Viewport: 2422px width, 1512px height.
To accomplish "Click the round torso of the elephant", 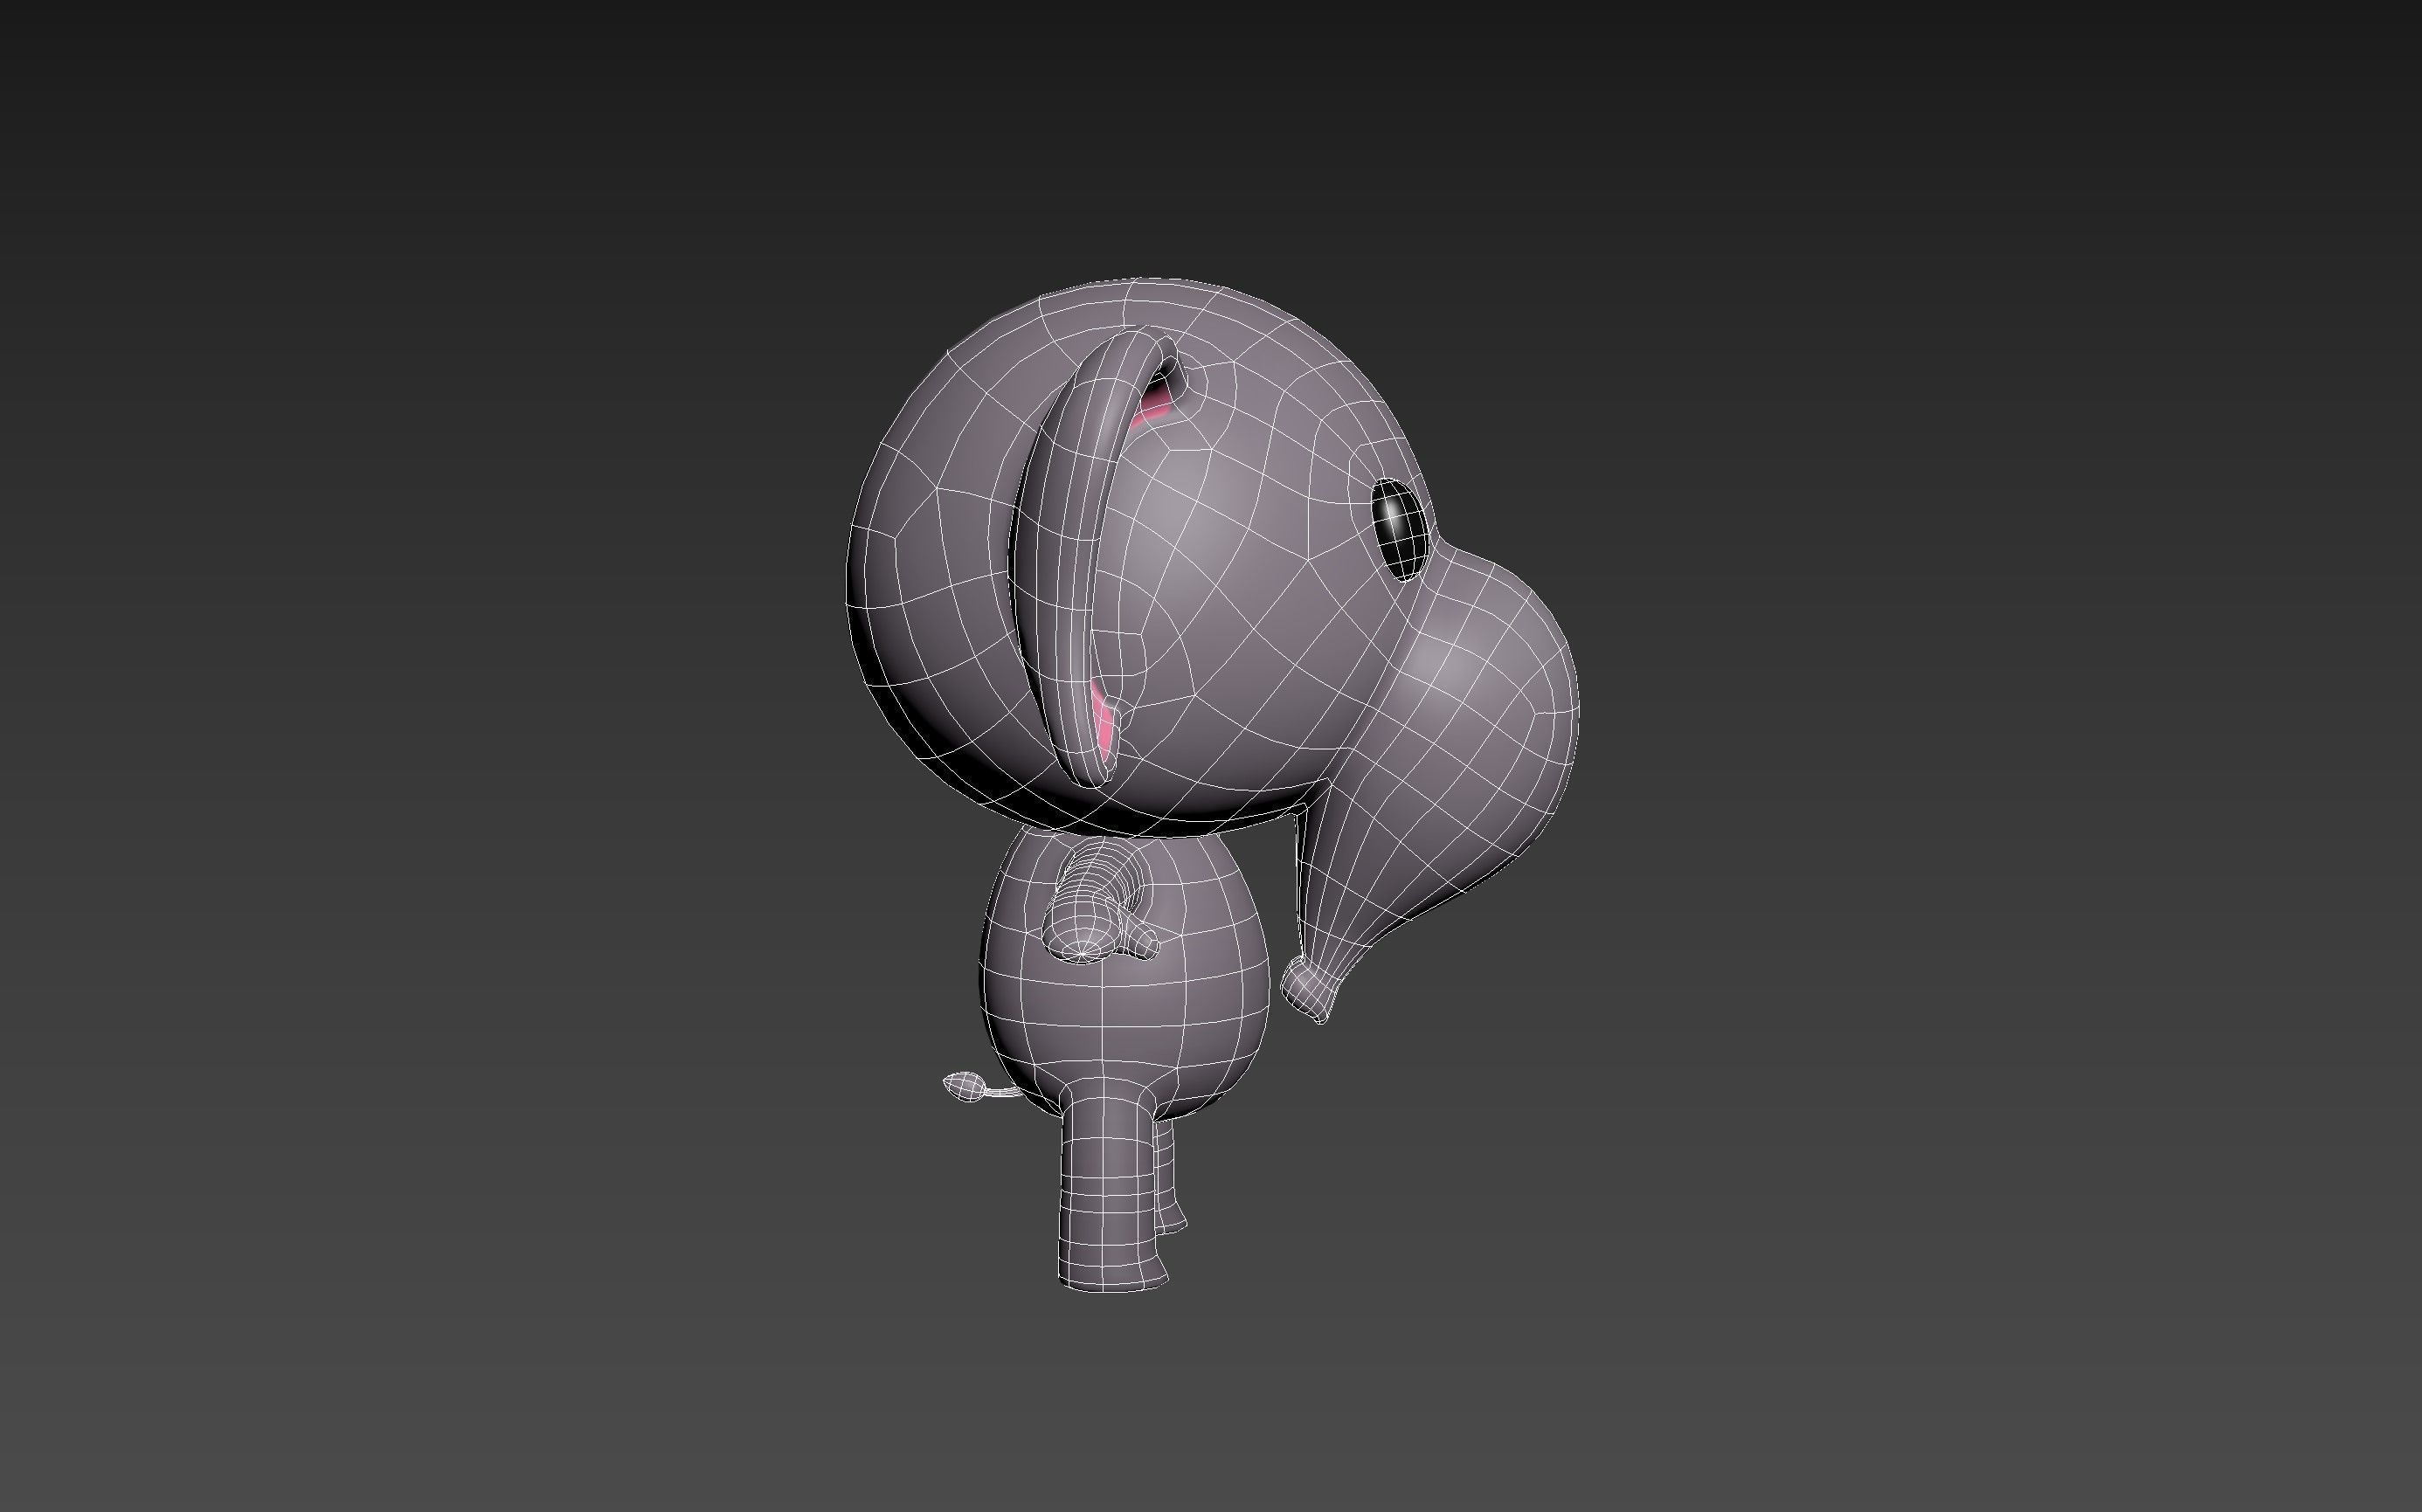I will 1125,975.
